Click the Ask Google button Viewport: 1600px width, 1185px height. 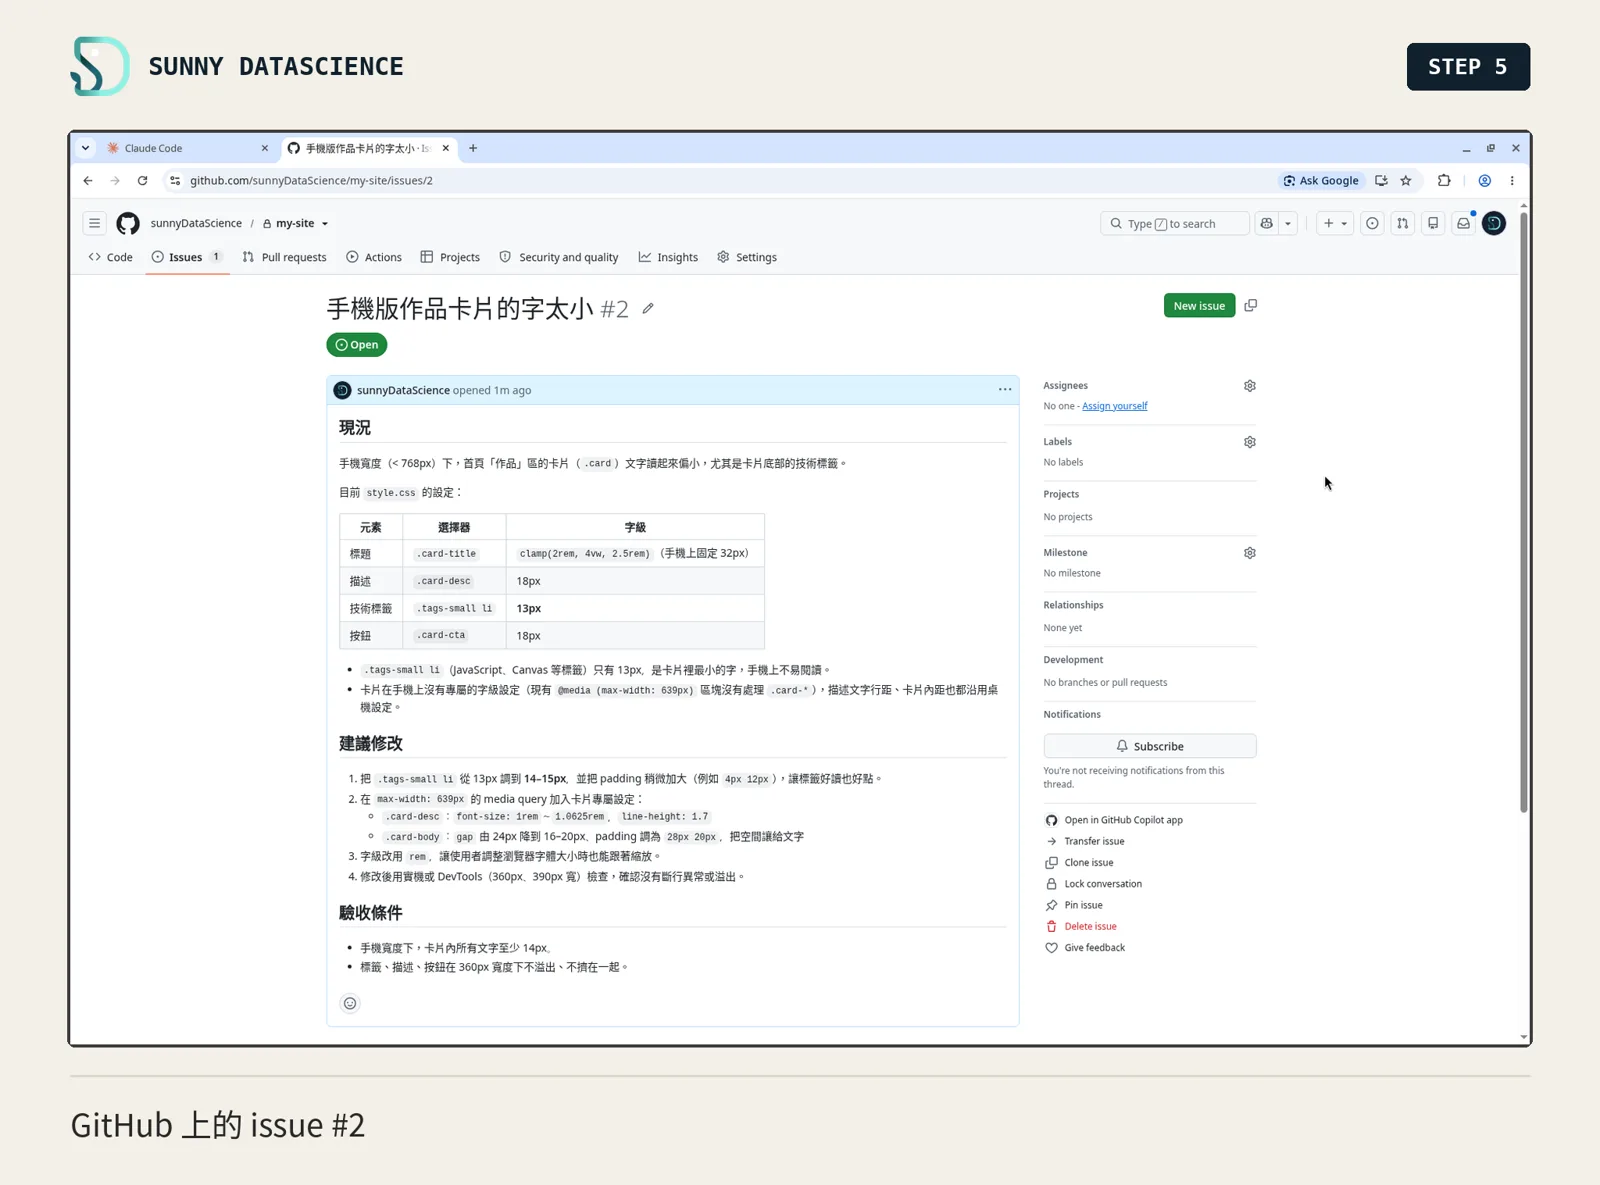pyautogui.click(x=1321, y=181)
